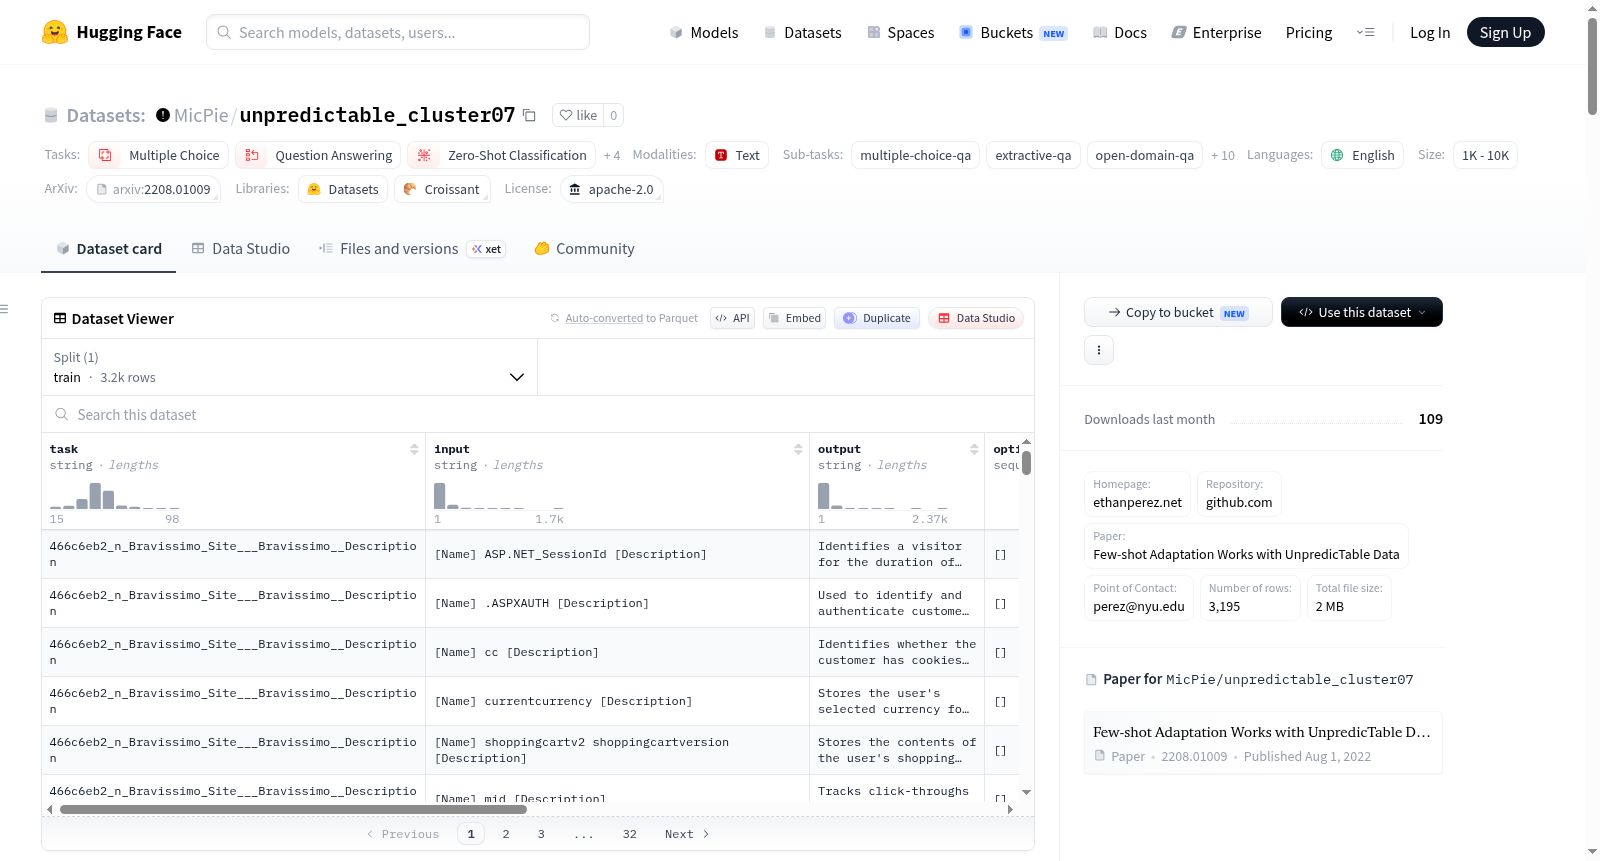Viewport: 1600px width, 861px height.
Task: Go to the Next page
Action: tap(687, 834)
